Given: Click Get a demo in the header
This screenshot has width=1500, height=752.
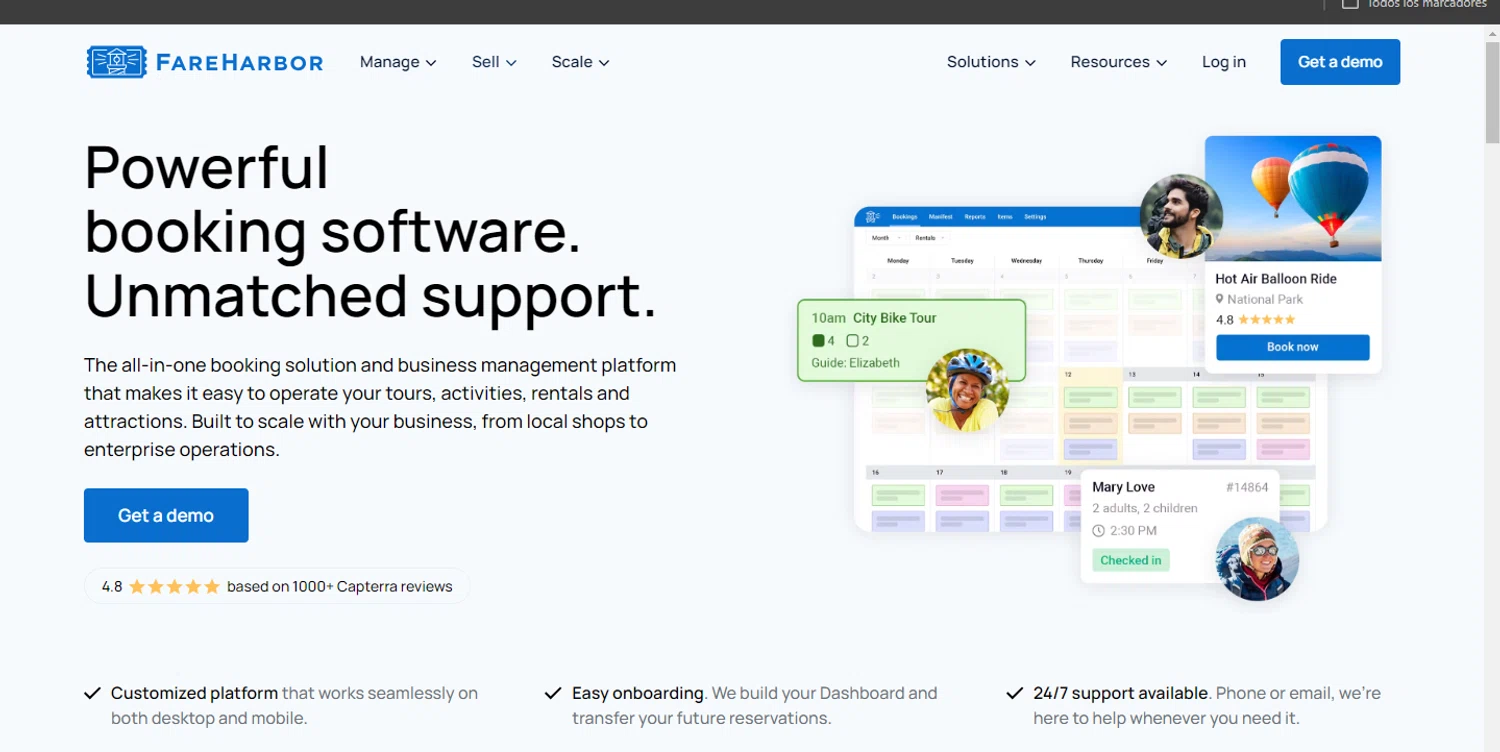Looking at the screenshot, I should [1340, 62].
